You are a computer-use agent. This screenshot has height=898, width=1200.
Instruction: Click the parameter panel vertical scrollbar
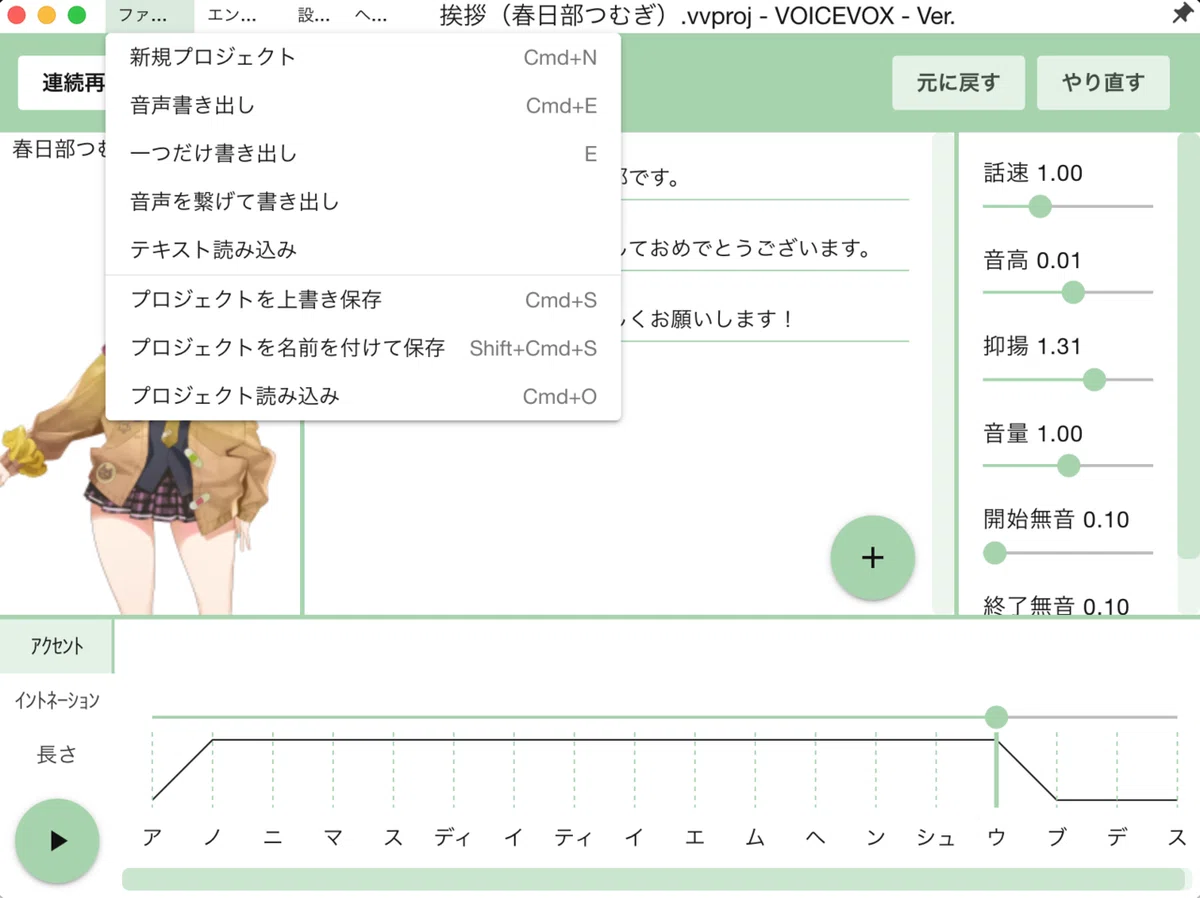click(x=1188, y=345)
